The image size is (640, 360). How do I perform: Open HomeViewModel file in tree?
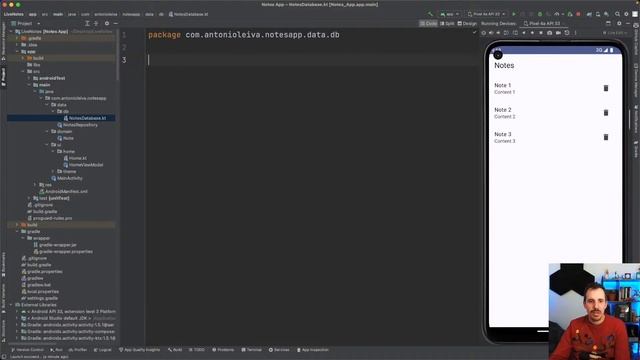point(85,165)
